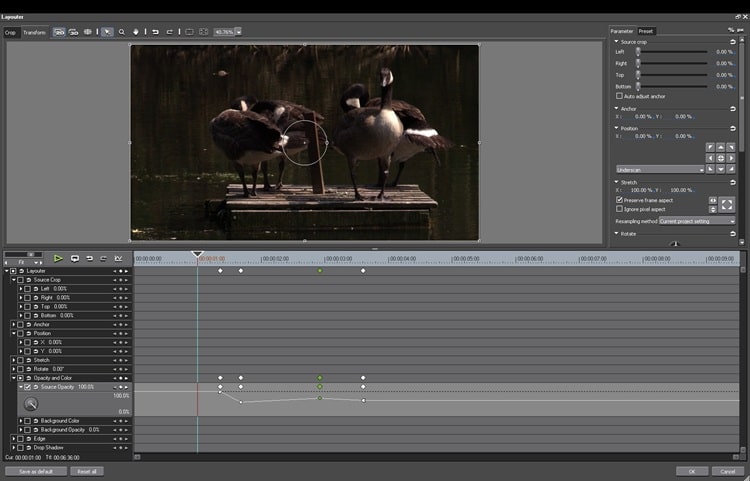Screen dimensions: 750x481
Task: Switch to 2D mode
Action: click(59, 32)
